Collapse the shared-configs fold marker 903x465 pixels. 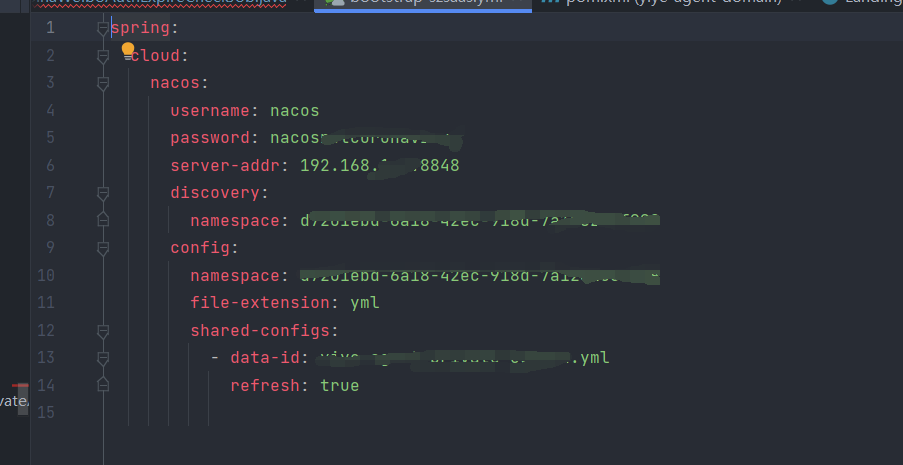[103, 331]
